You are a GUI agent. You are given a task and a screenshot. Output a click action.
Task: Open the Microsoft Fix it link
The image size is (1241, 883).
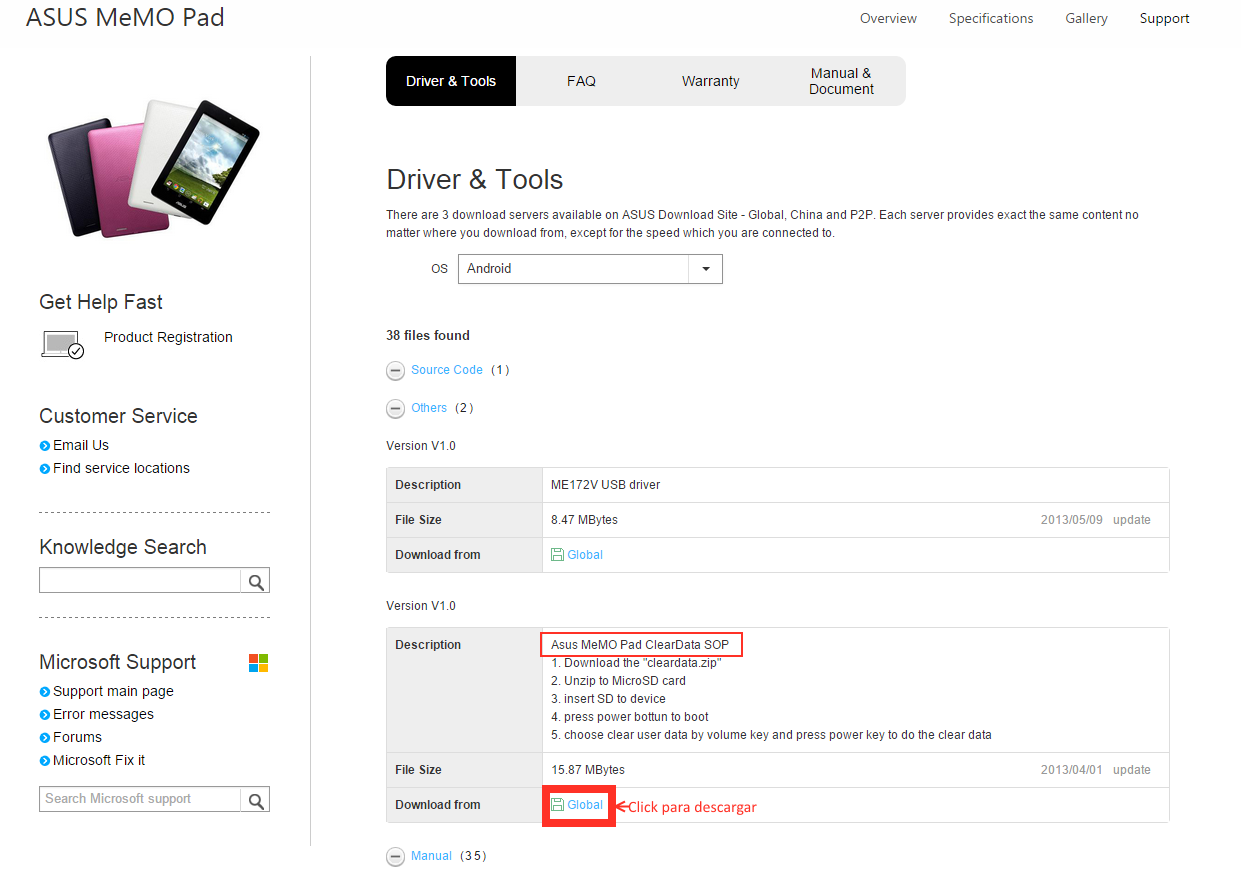pyautogui.click(x=99, y=760)
